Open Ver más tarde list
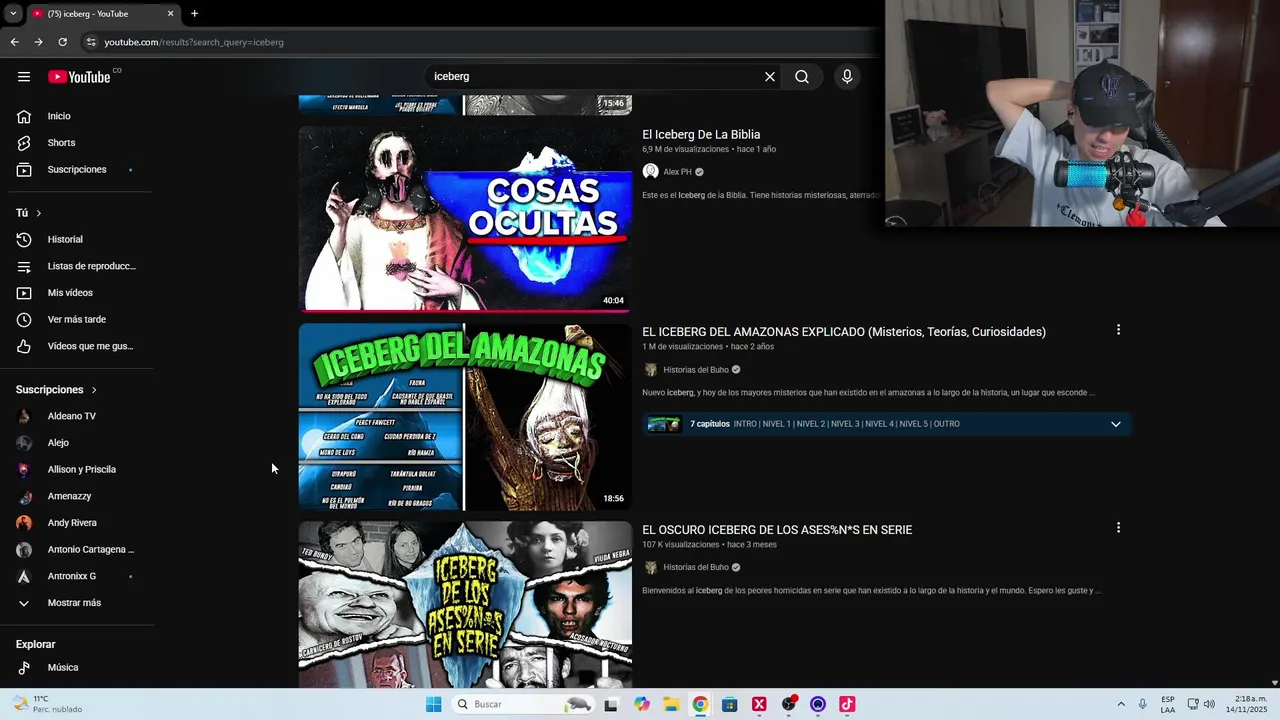This screenshot has height=720, width=1280. [x=76, y=320]
